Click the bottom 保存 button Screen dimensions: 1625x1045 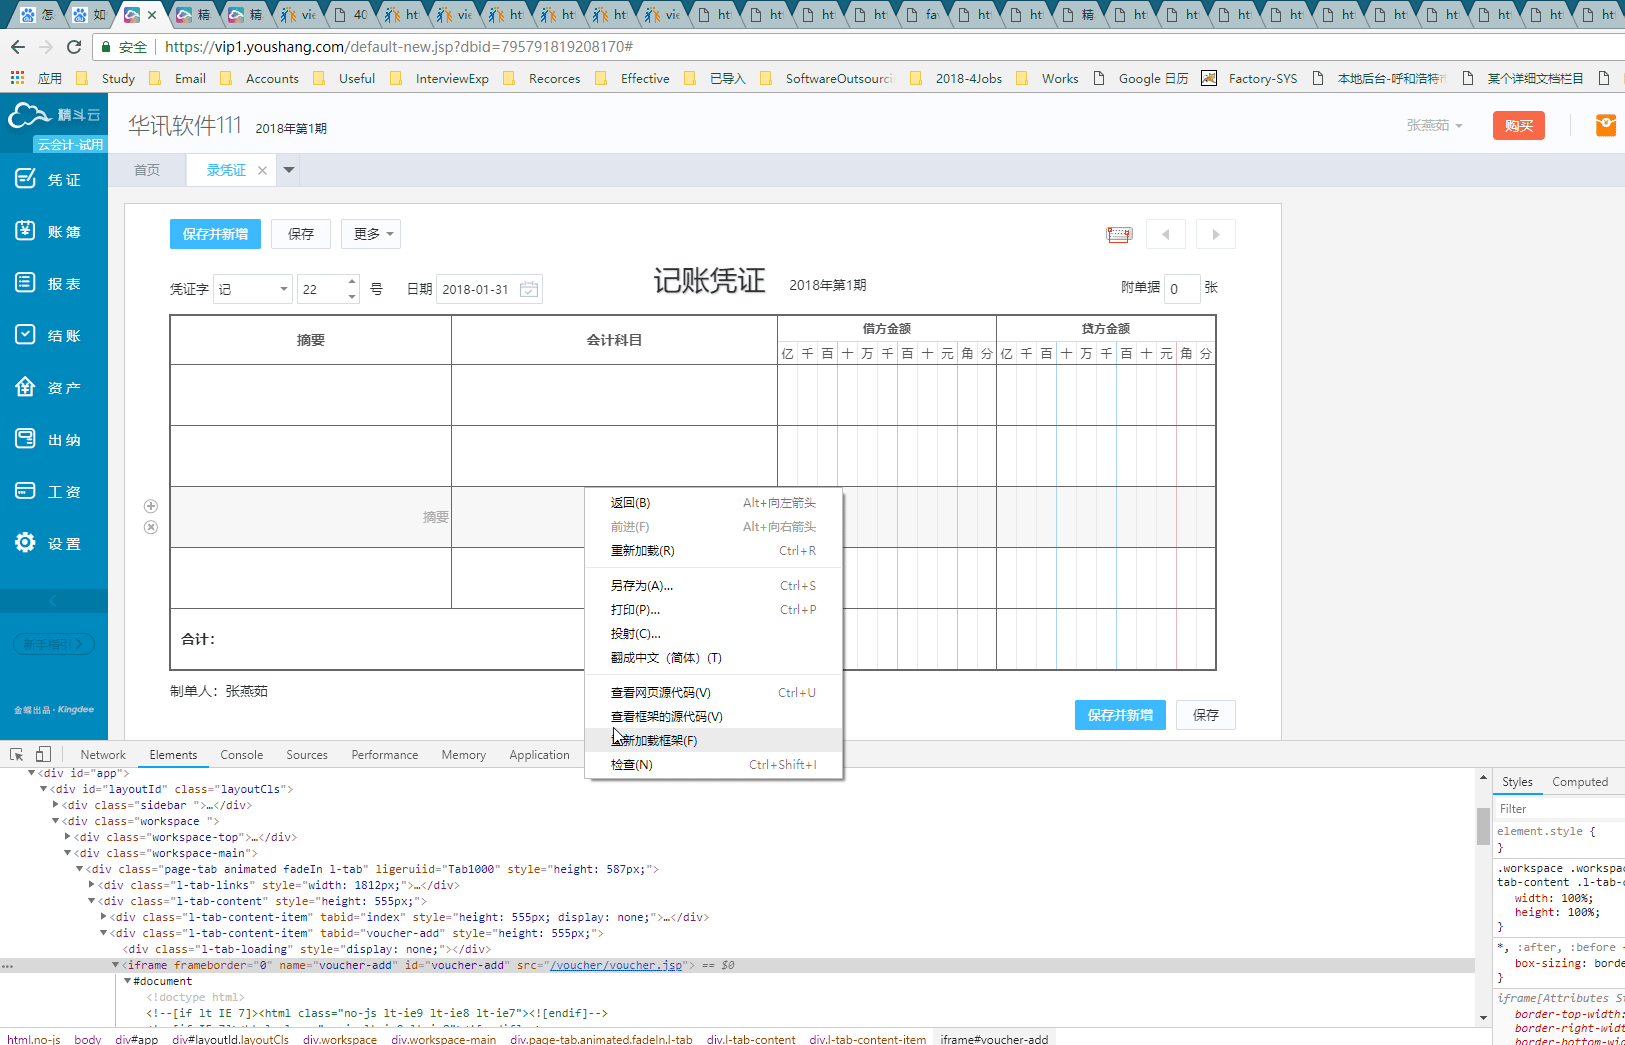tap(1206, 715)
